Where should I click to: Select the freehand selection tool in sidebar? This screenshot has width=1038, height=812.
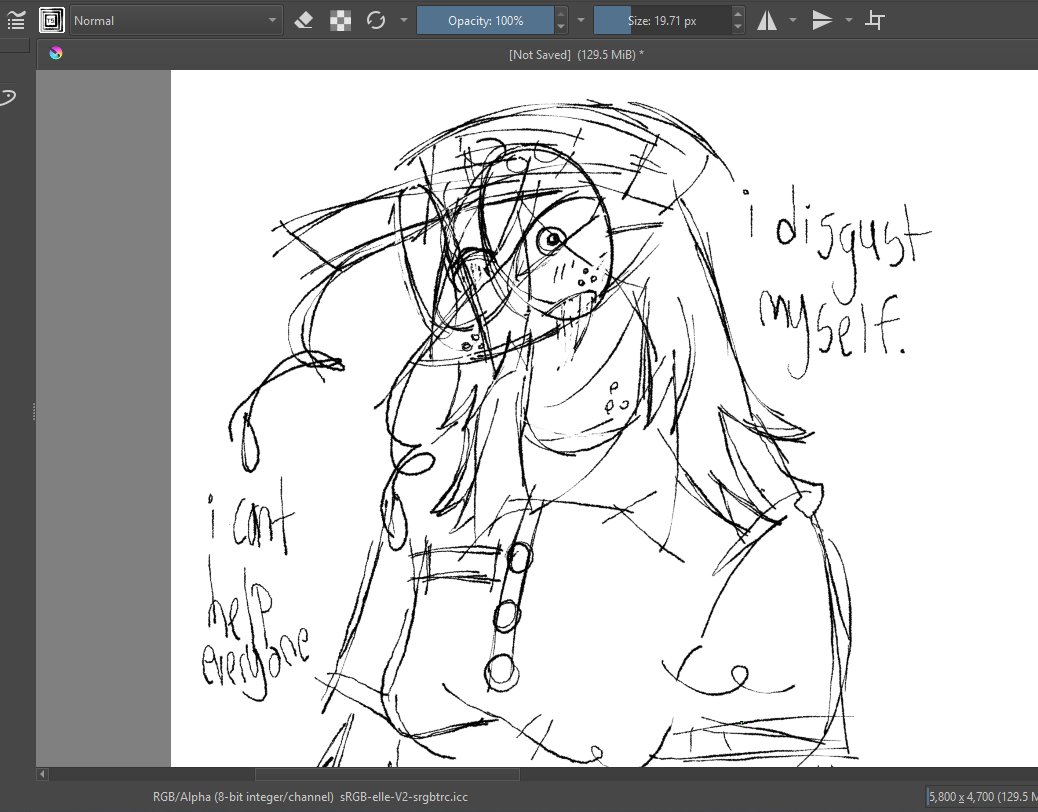pos(8,97)
